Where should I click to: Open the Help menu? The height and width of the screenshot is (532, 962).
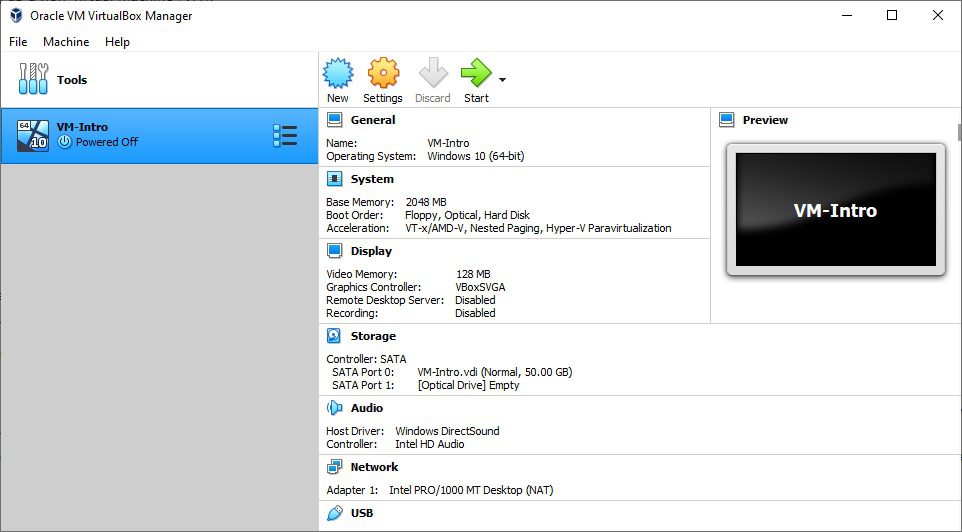coord(117,42)
